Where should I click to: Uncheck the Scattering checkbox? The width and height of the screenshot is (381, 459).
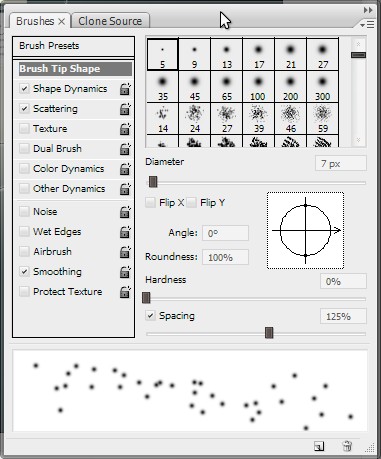pos(24,109)
